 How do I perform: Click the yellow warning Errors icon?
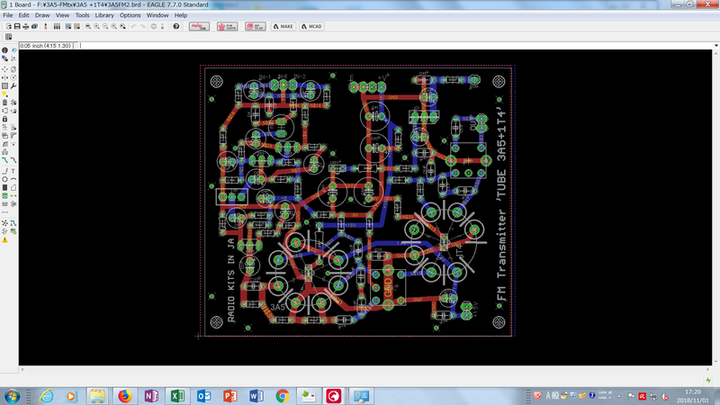tap(6, 241)
